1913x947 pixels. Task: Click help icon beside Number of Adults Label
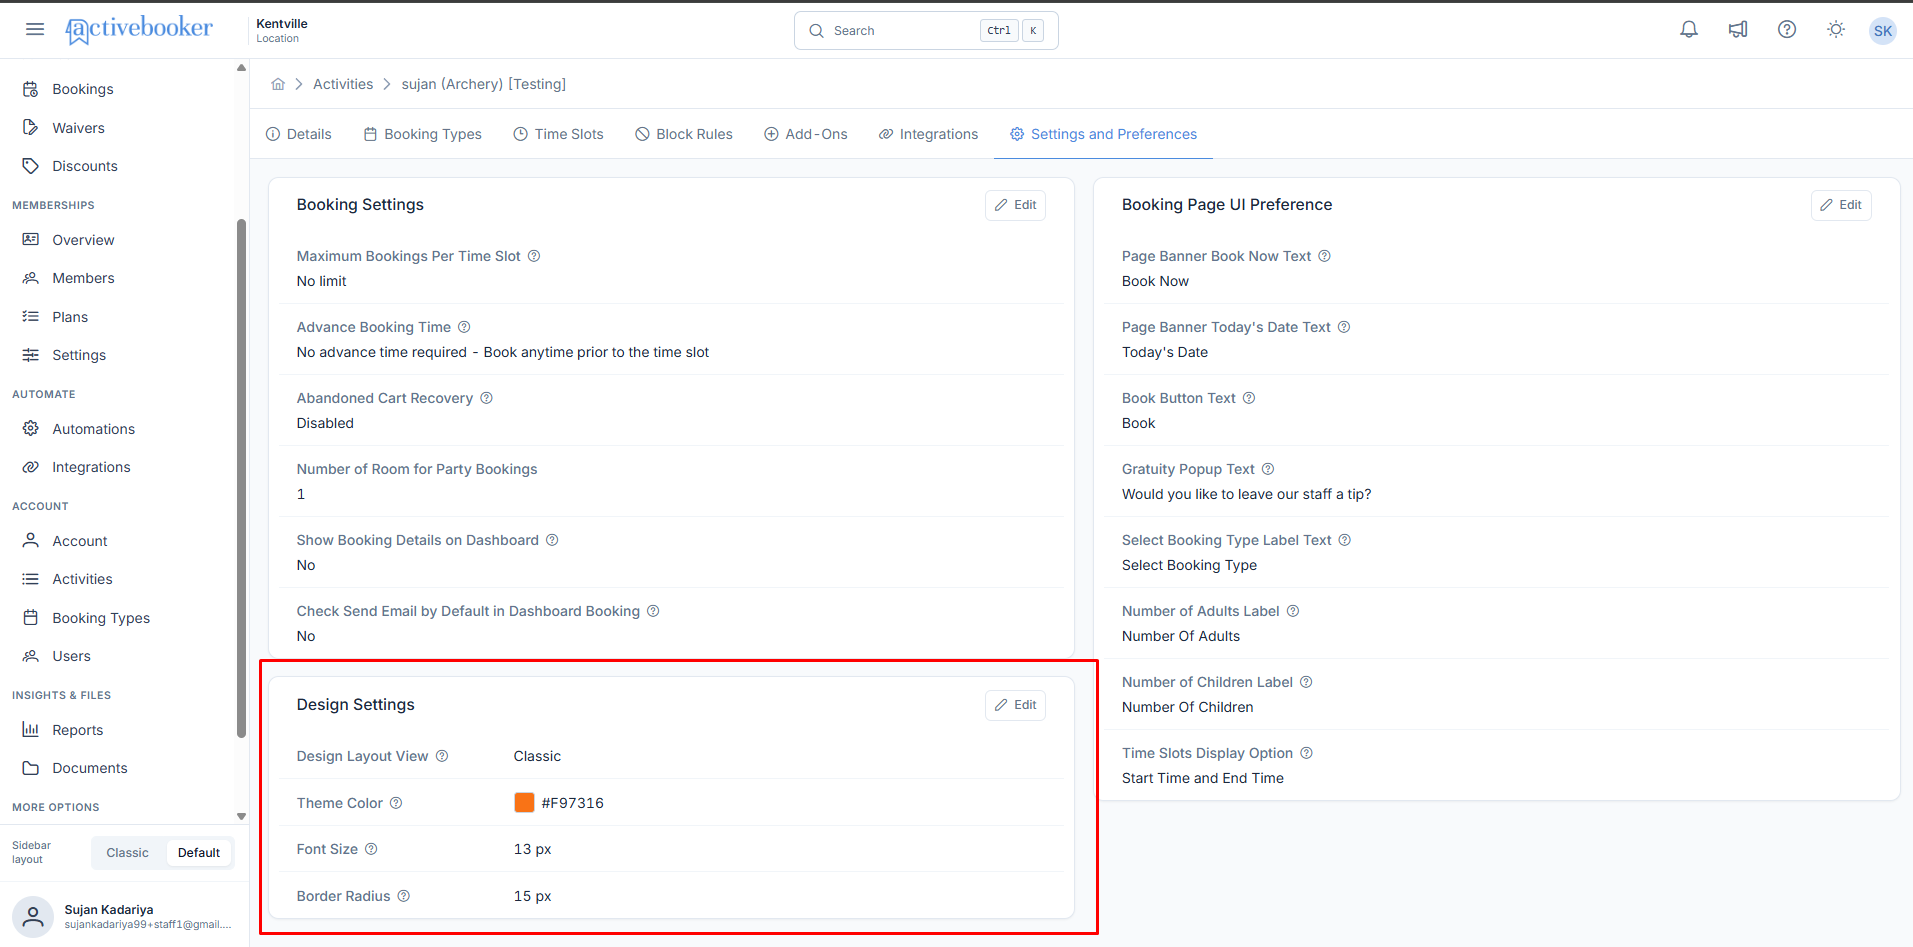point(1293,611)
